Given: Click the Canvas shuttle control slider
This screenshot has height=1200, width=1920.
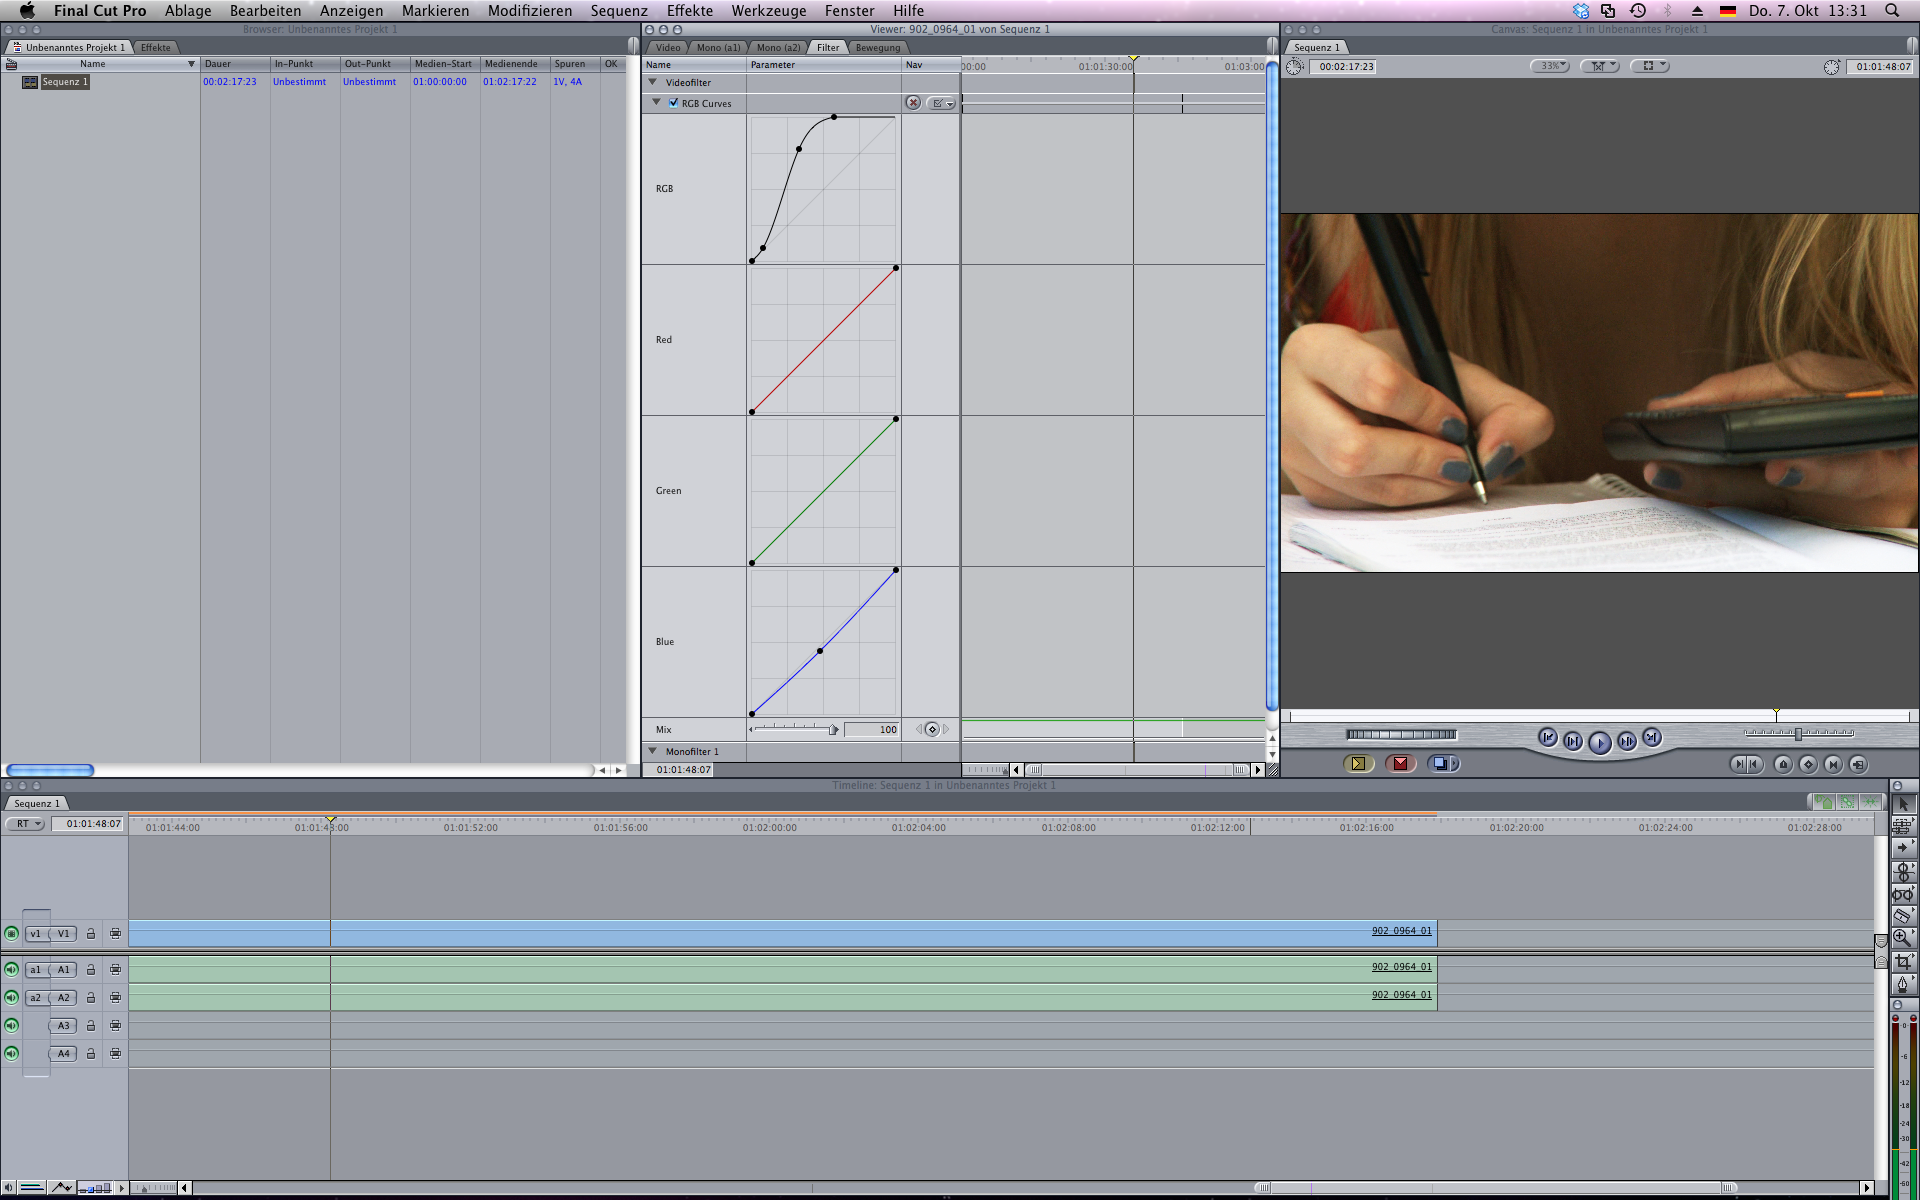Looking at the screenshot, I should coord(1799,733).
